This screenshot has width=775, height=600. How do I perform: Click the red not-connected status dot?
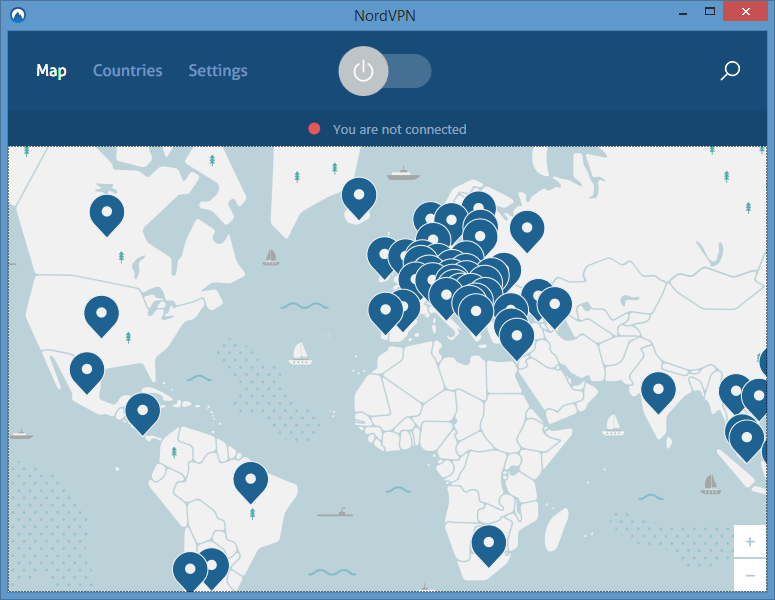click(314, 129)
